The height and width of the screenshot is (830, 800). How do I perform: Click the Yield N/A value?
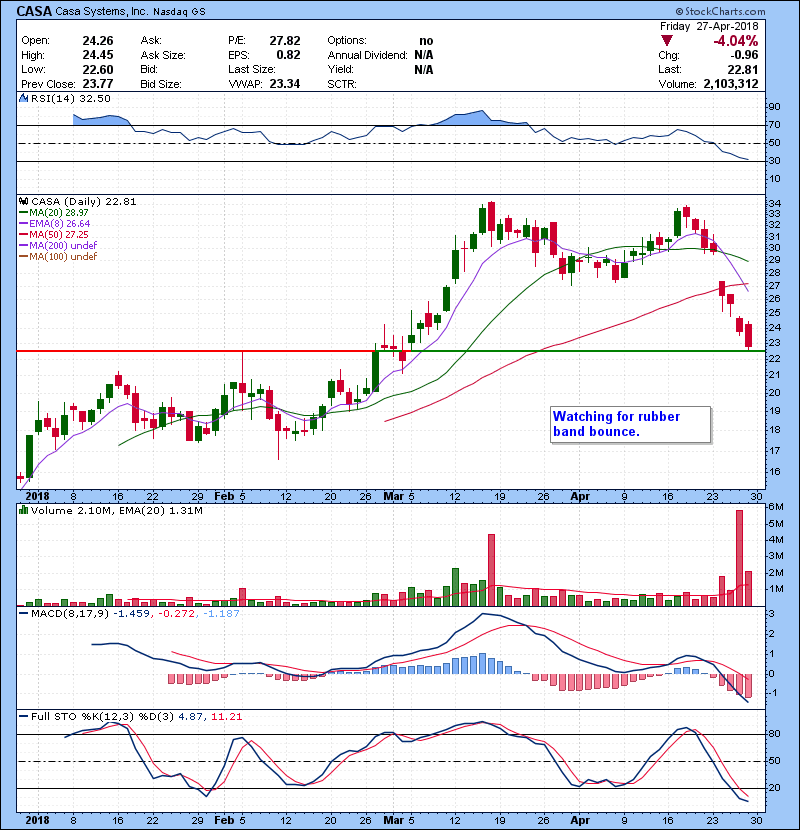point(424,69)
